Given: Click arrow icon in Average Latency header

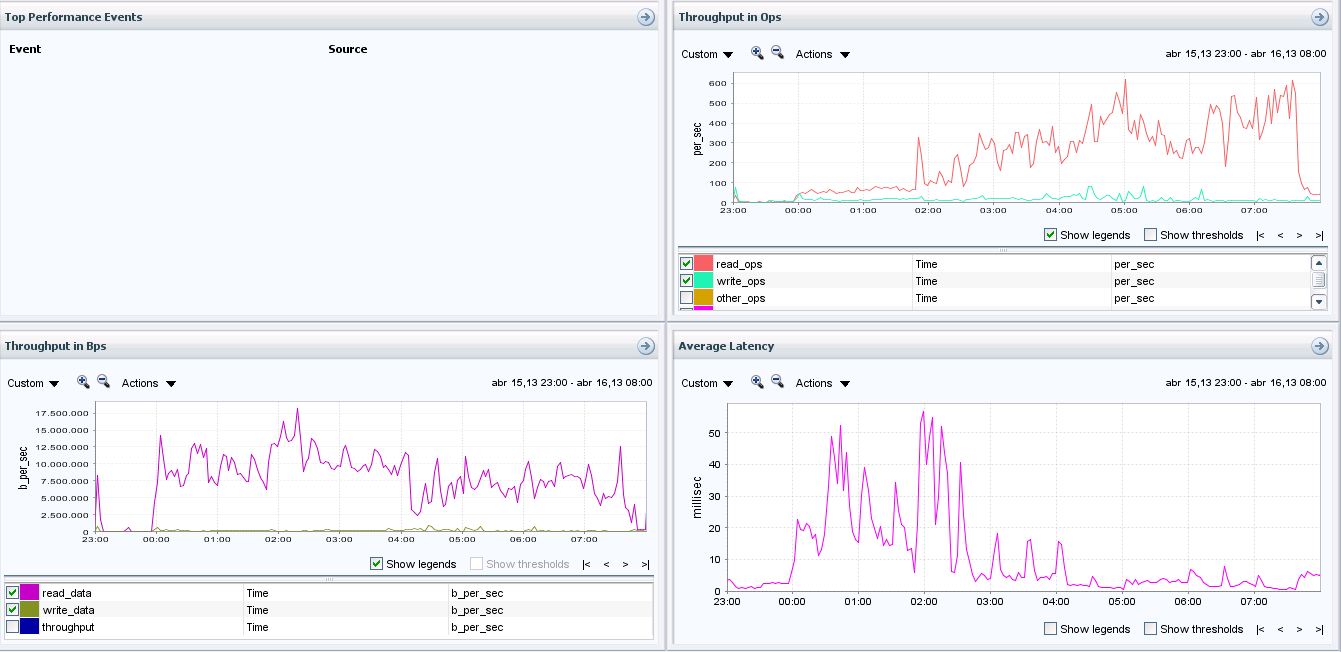Looking at the screenshot, I should [x=1319, y=346].
